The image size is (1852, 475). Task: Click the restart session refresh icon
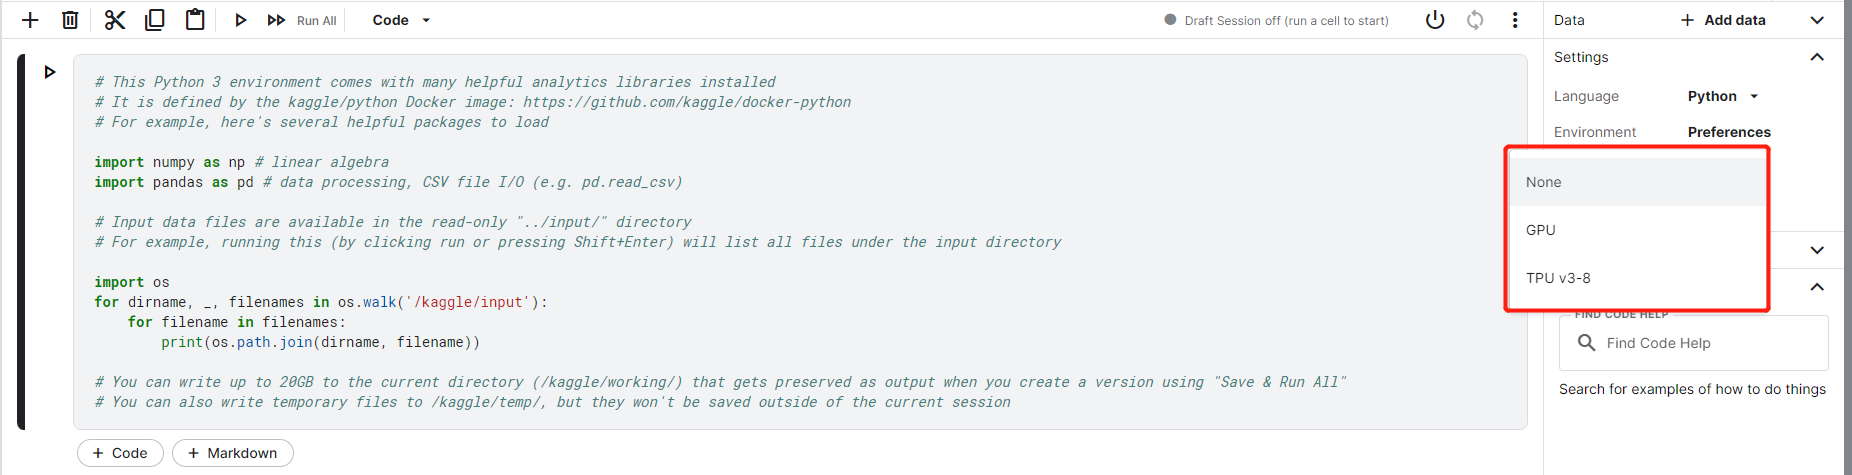click(1475, 20)
